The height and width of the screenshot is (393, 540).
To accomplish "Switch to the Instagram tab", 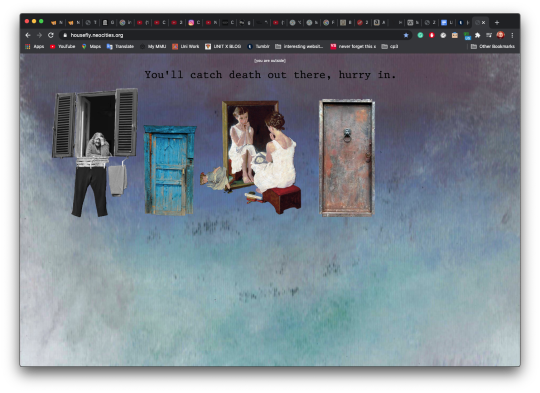I will tap(194, 22).
